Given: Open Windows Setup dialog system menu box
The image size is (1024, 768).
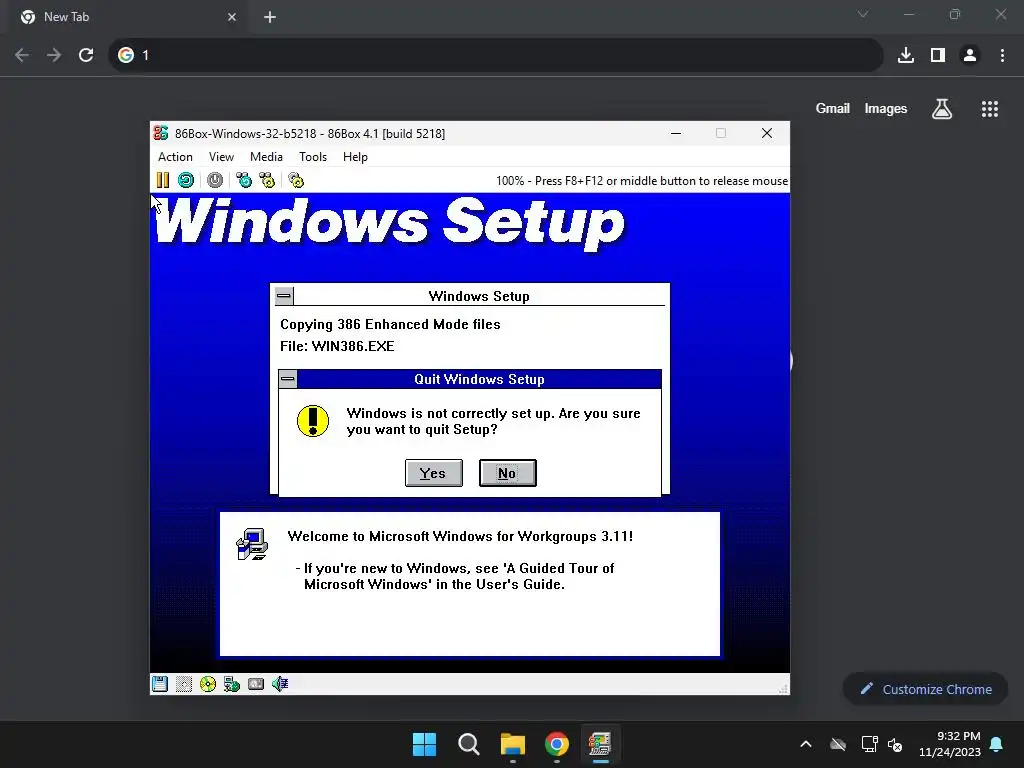Looking at the screenshot, I should 284,296.
